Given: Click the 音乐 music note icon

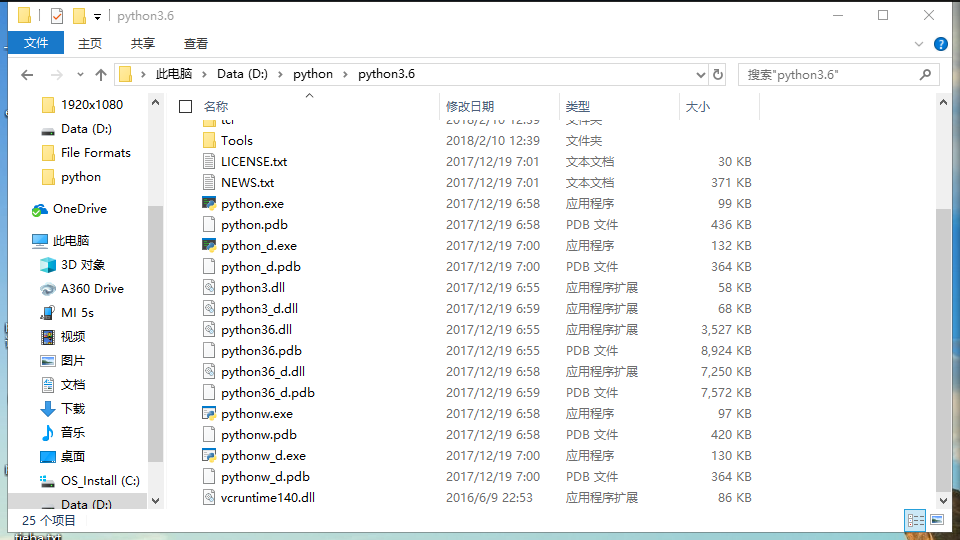Looking at the screenshot, I should tap(48, 433).
